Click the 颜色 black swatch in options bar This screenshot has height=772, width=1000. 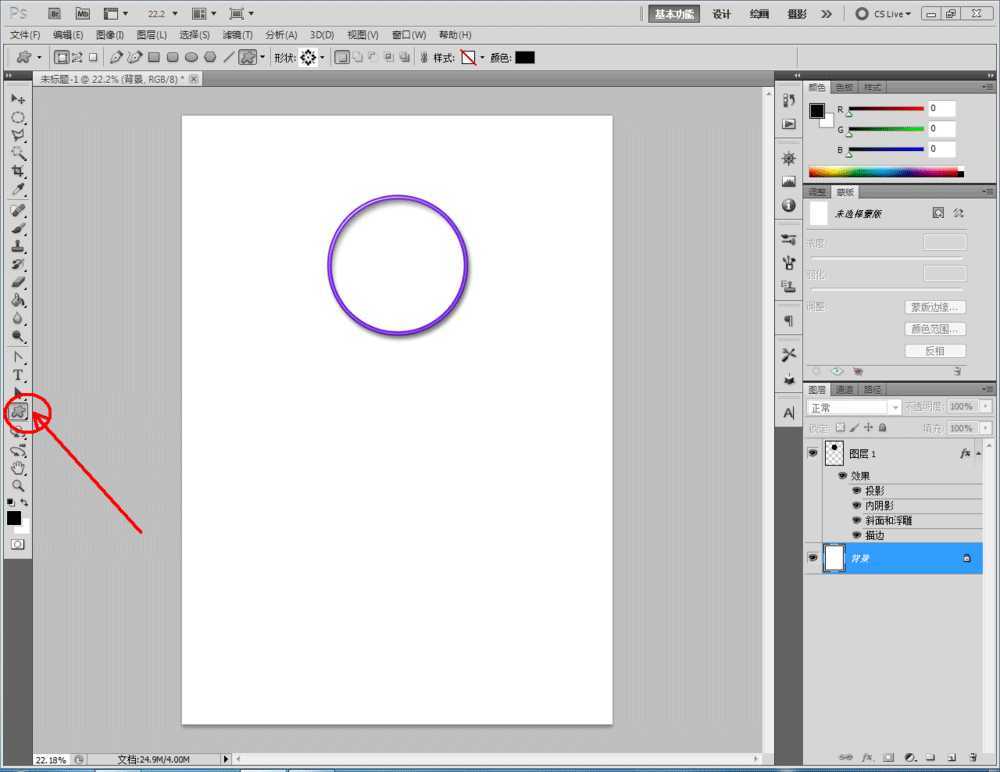click(x=525, y=58)
